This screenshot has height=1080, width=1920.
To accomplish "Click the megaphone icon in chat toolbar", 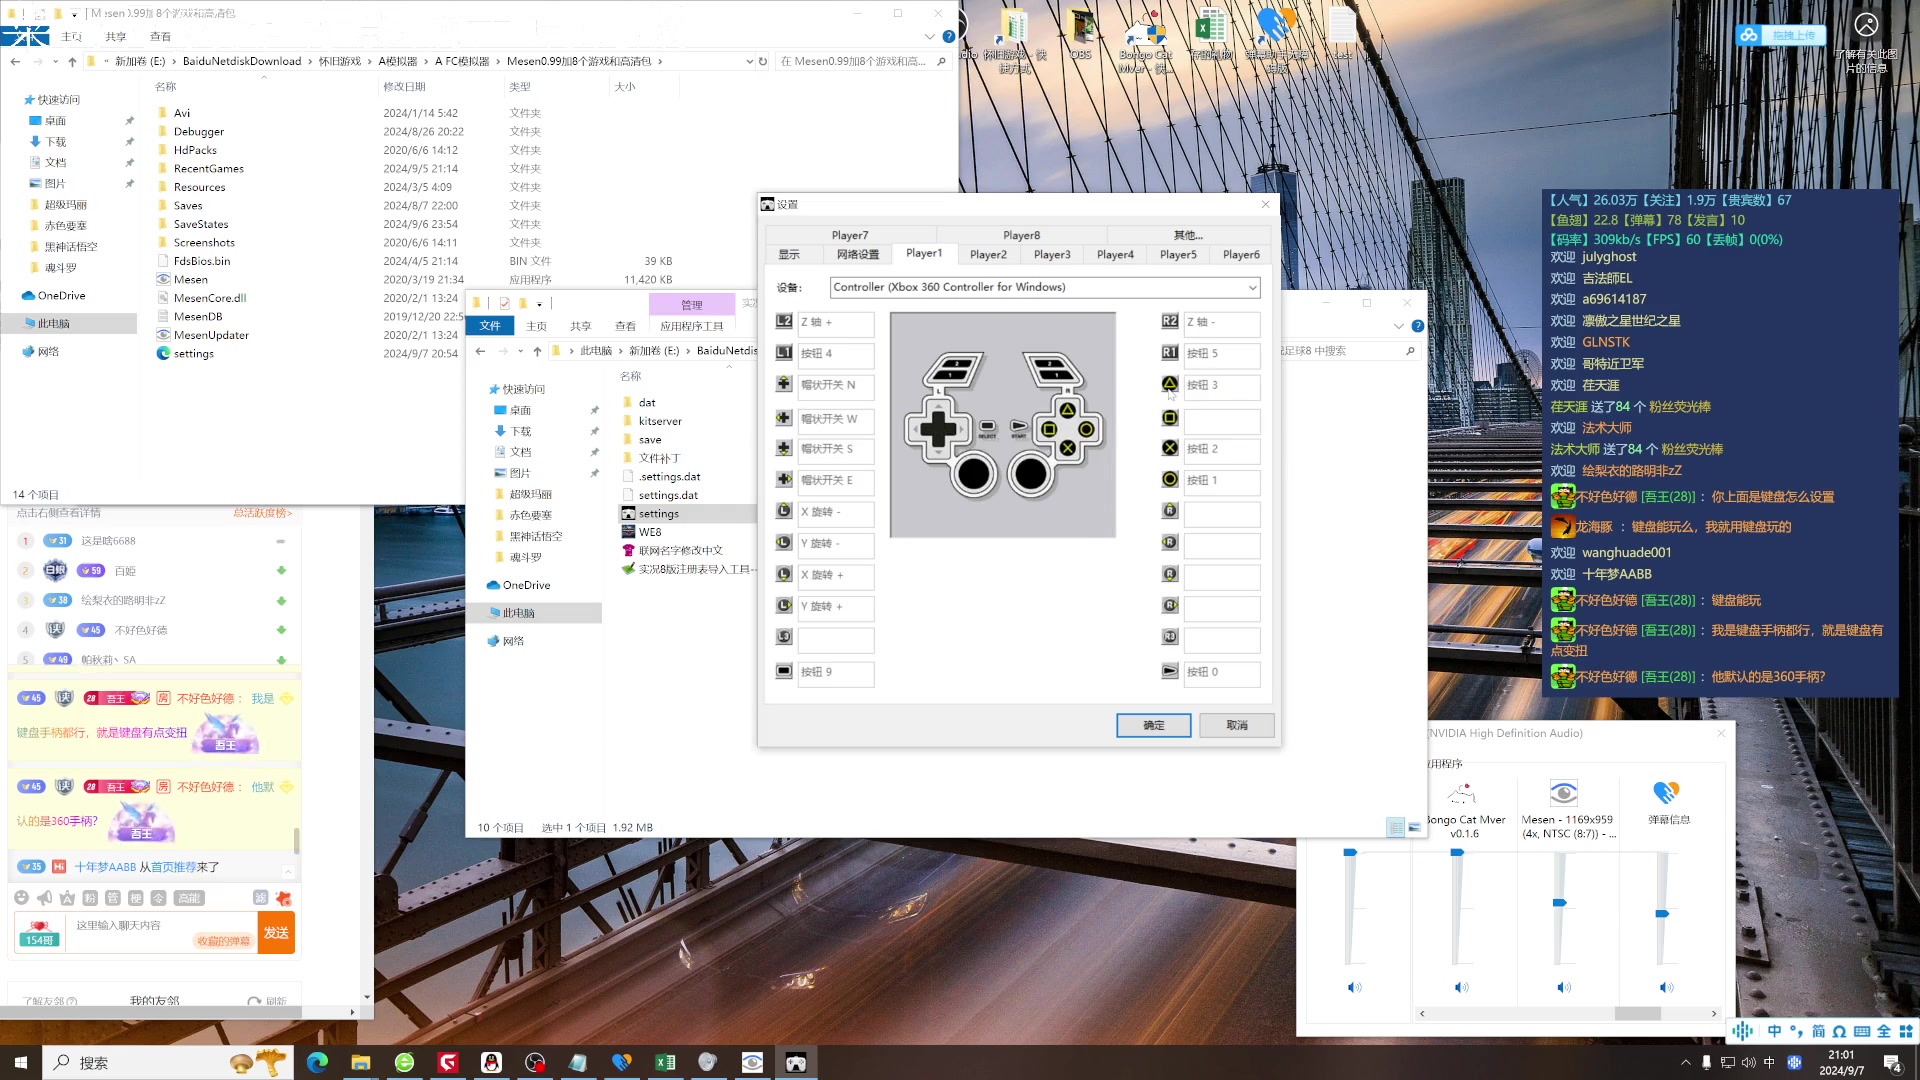I will click(x=44, y=898).
